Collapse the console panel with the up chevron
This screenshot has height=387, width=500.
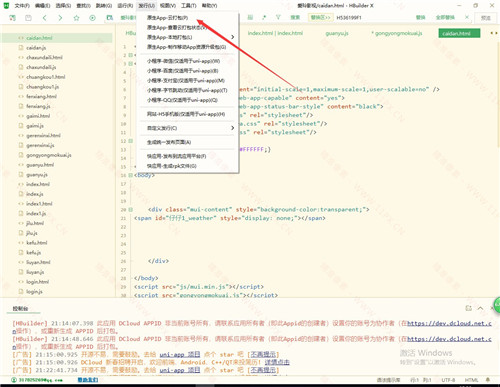pyautogui.click(x=480, y=308)
